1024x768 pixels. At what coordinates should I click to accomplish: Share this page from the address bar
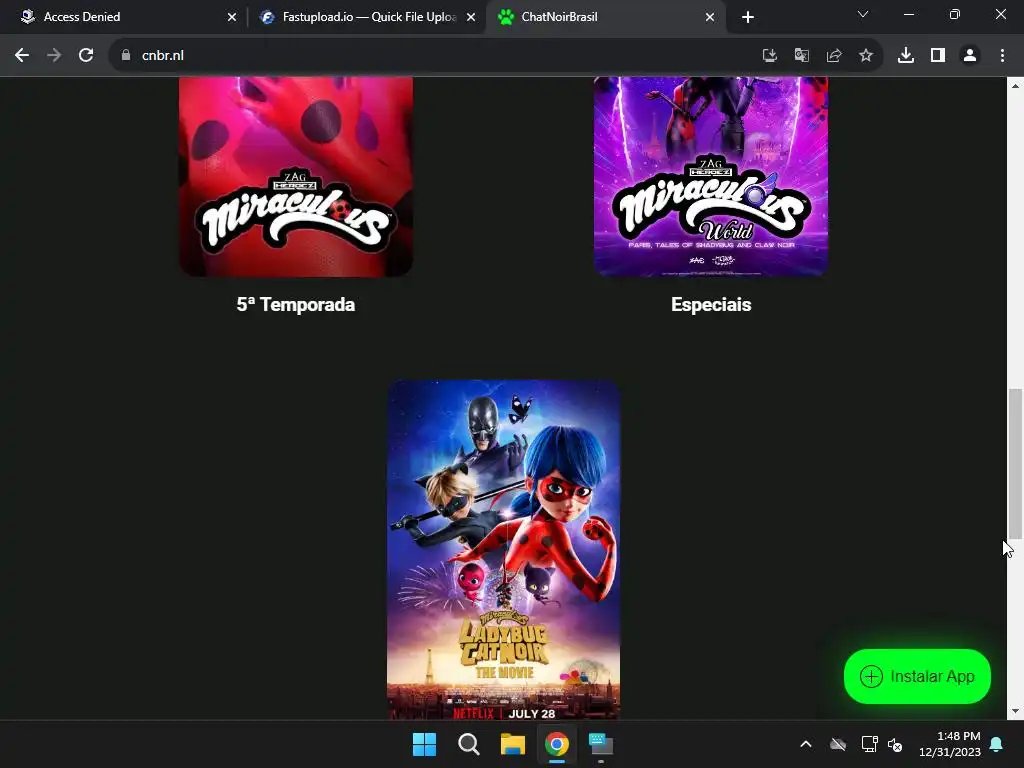click(x=834, y=56)
